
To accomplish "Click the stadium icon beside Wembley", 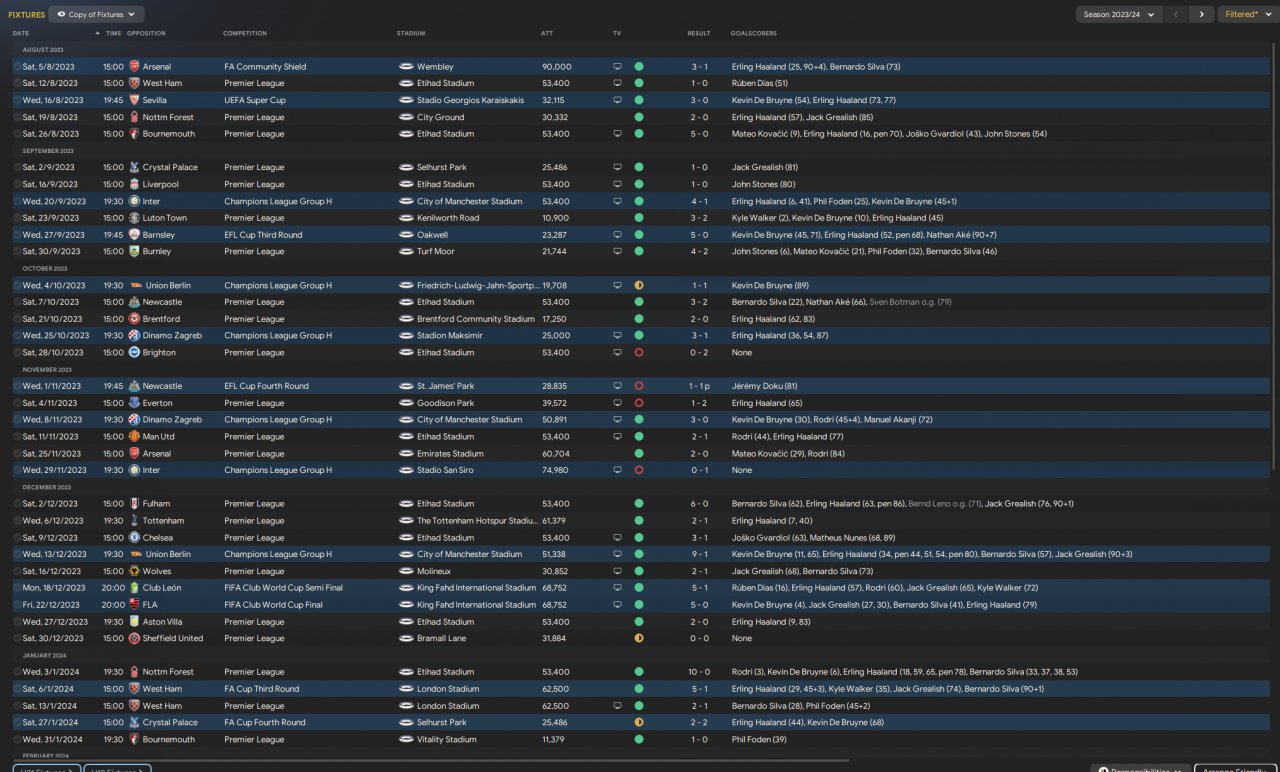I will pos(406,67).
